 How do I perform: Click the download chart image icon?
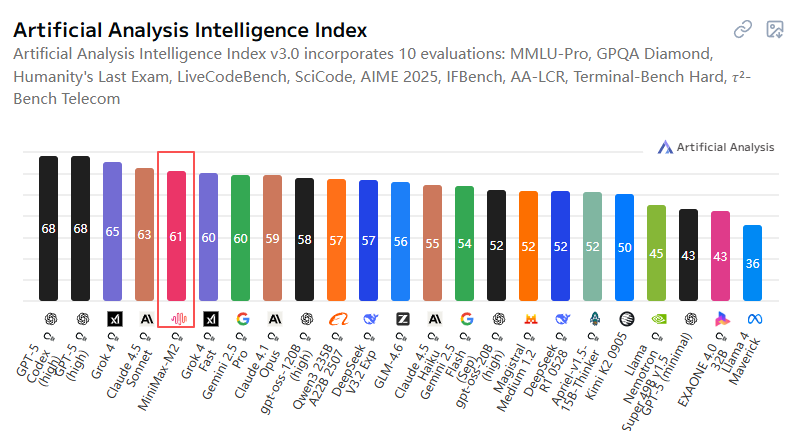pyautogui.click(x=774, y=30)
